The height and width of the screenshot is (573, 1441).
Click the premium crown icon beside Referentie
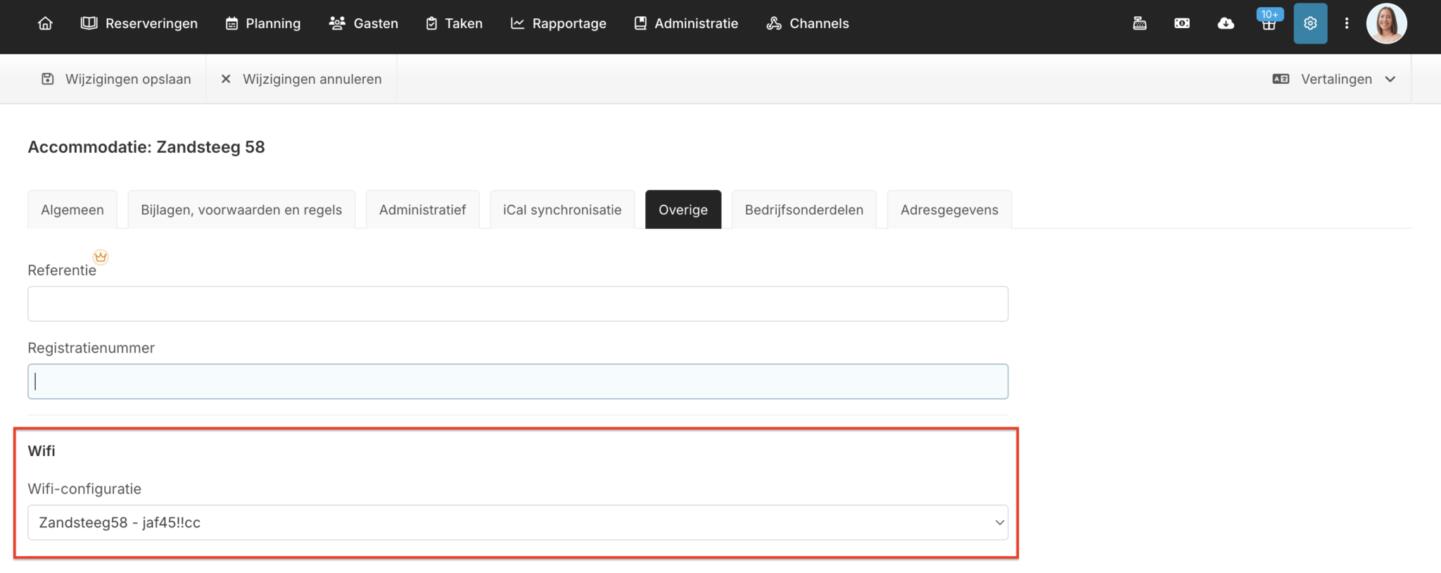(100, 257)
